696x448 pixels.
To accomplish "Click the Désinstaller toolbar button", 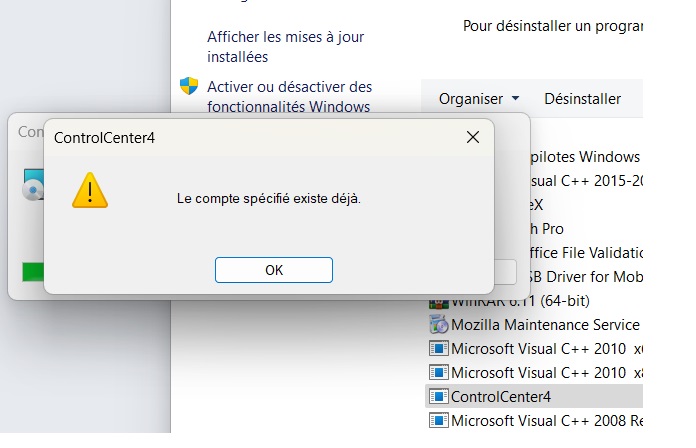I will coord(582,99).
